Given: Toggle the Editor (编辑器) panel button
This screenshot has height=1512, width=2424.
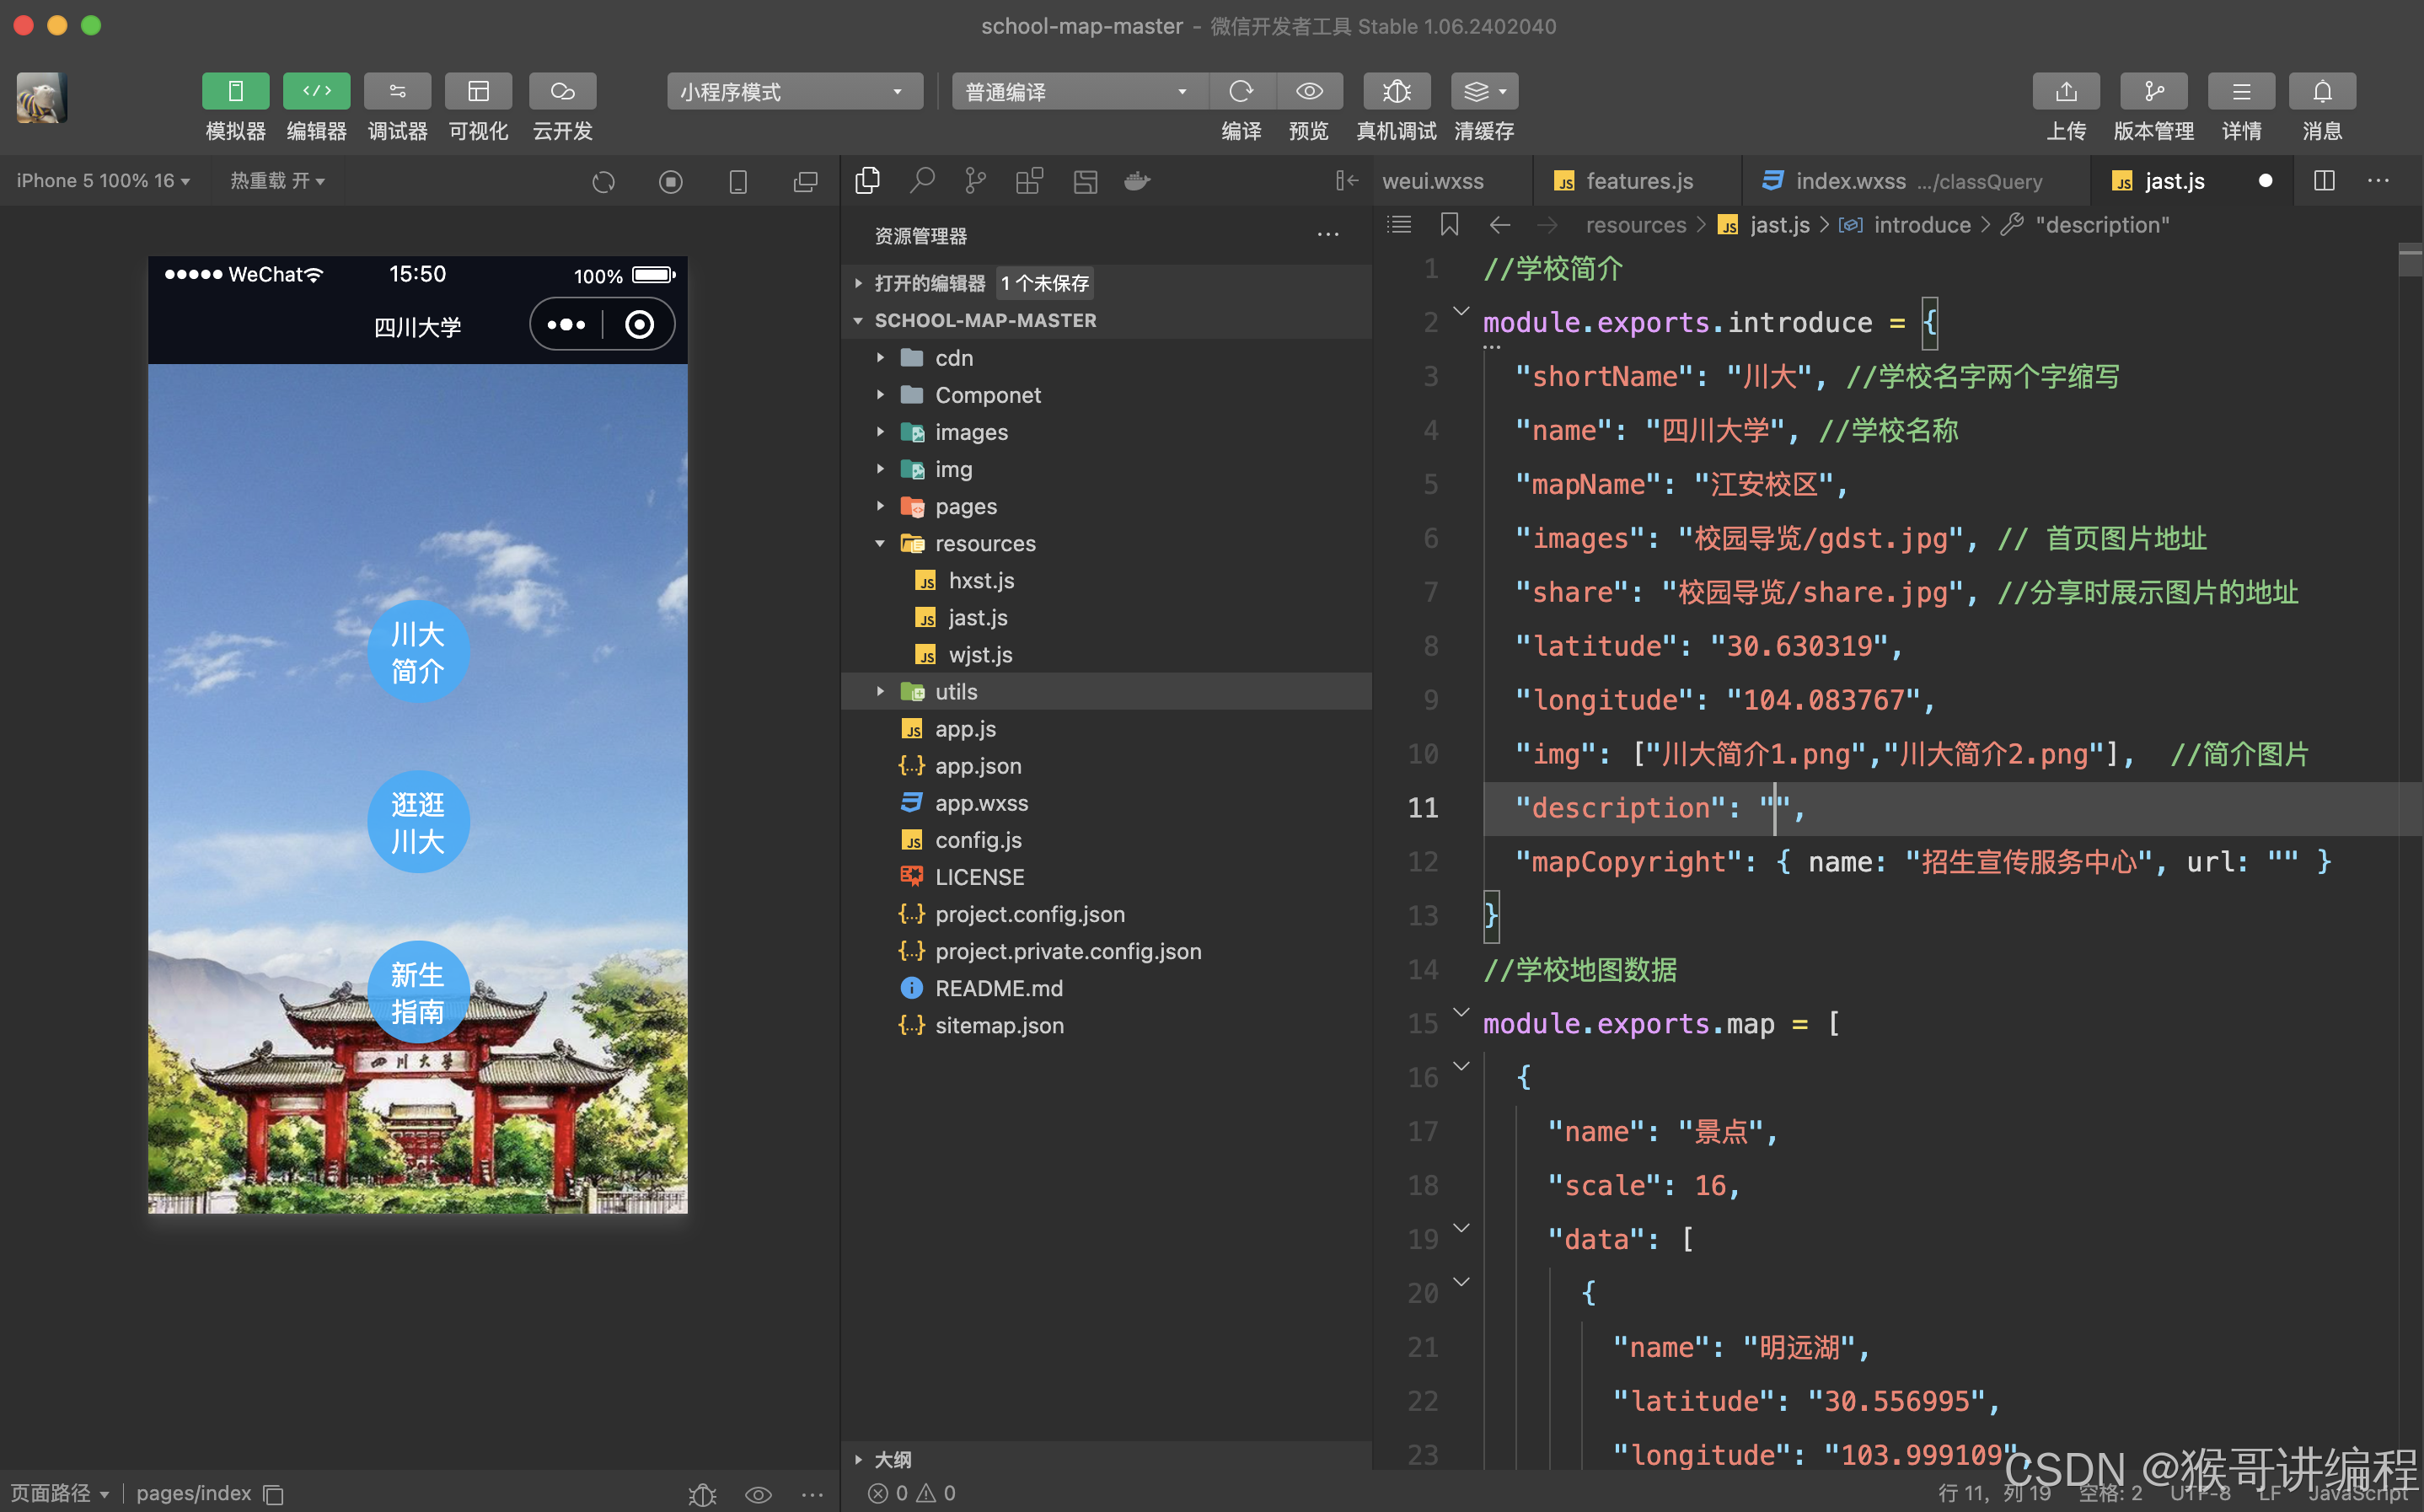Looking at the screenshot, I should tap(316, 92).
